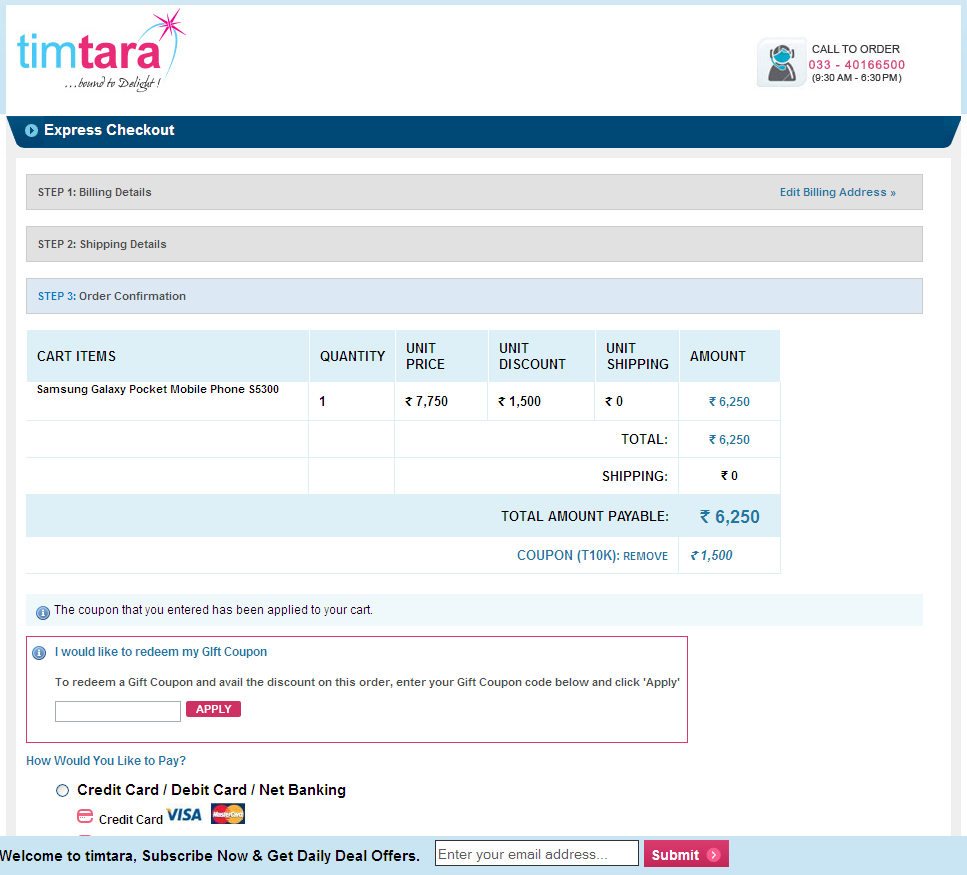Focus the email address subscription field
The height and width of the screenshot is (875, 967).
[537, 853]
